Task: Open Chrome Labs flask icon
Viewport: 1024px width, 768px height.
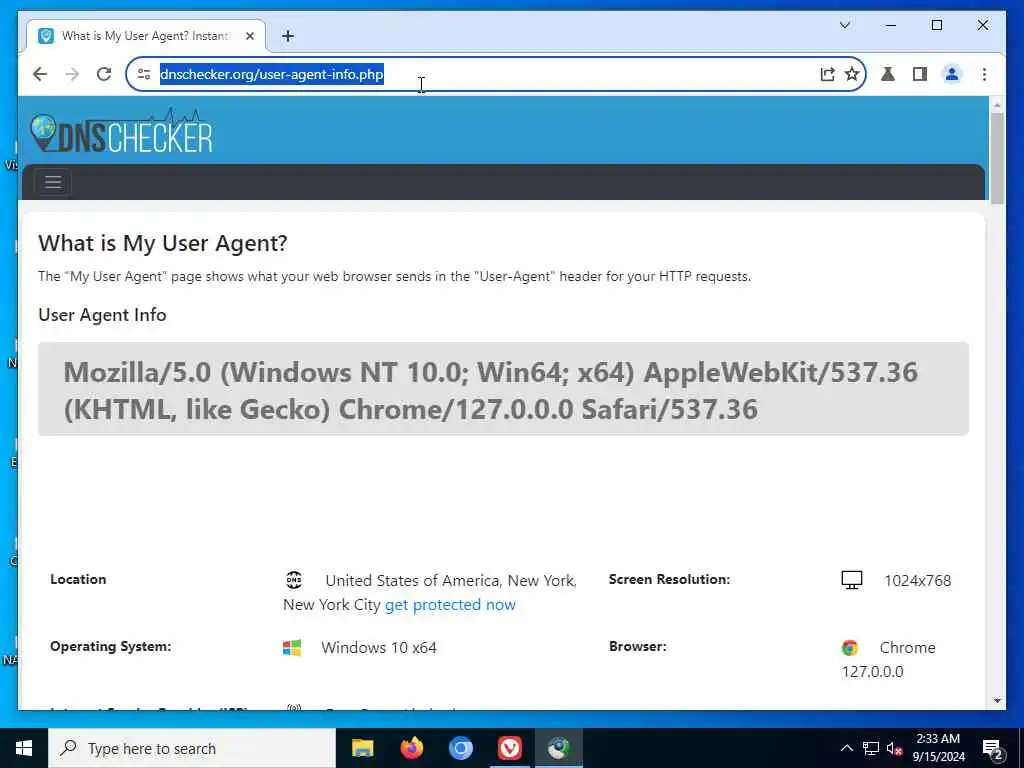Action: click(888, 74)
